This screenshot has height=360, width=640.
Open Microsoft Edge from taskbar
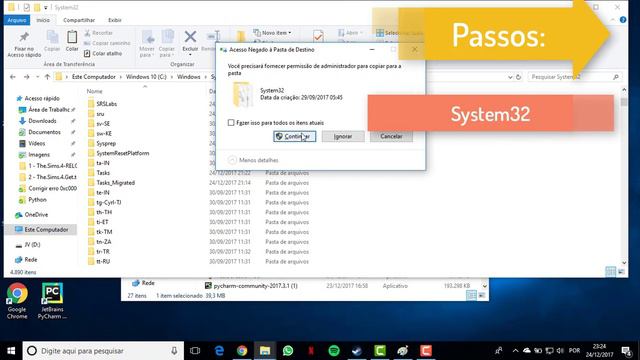click(219, 351)
